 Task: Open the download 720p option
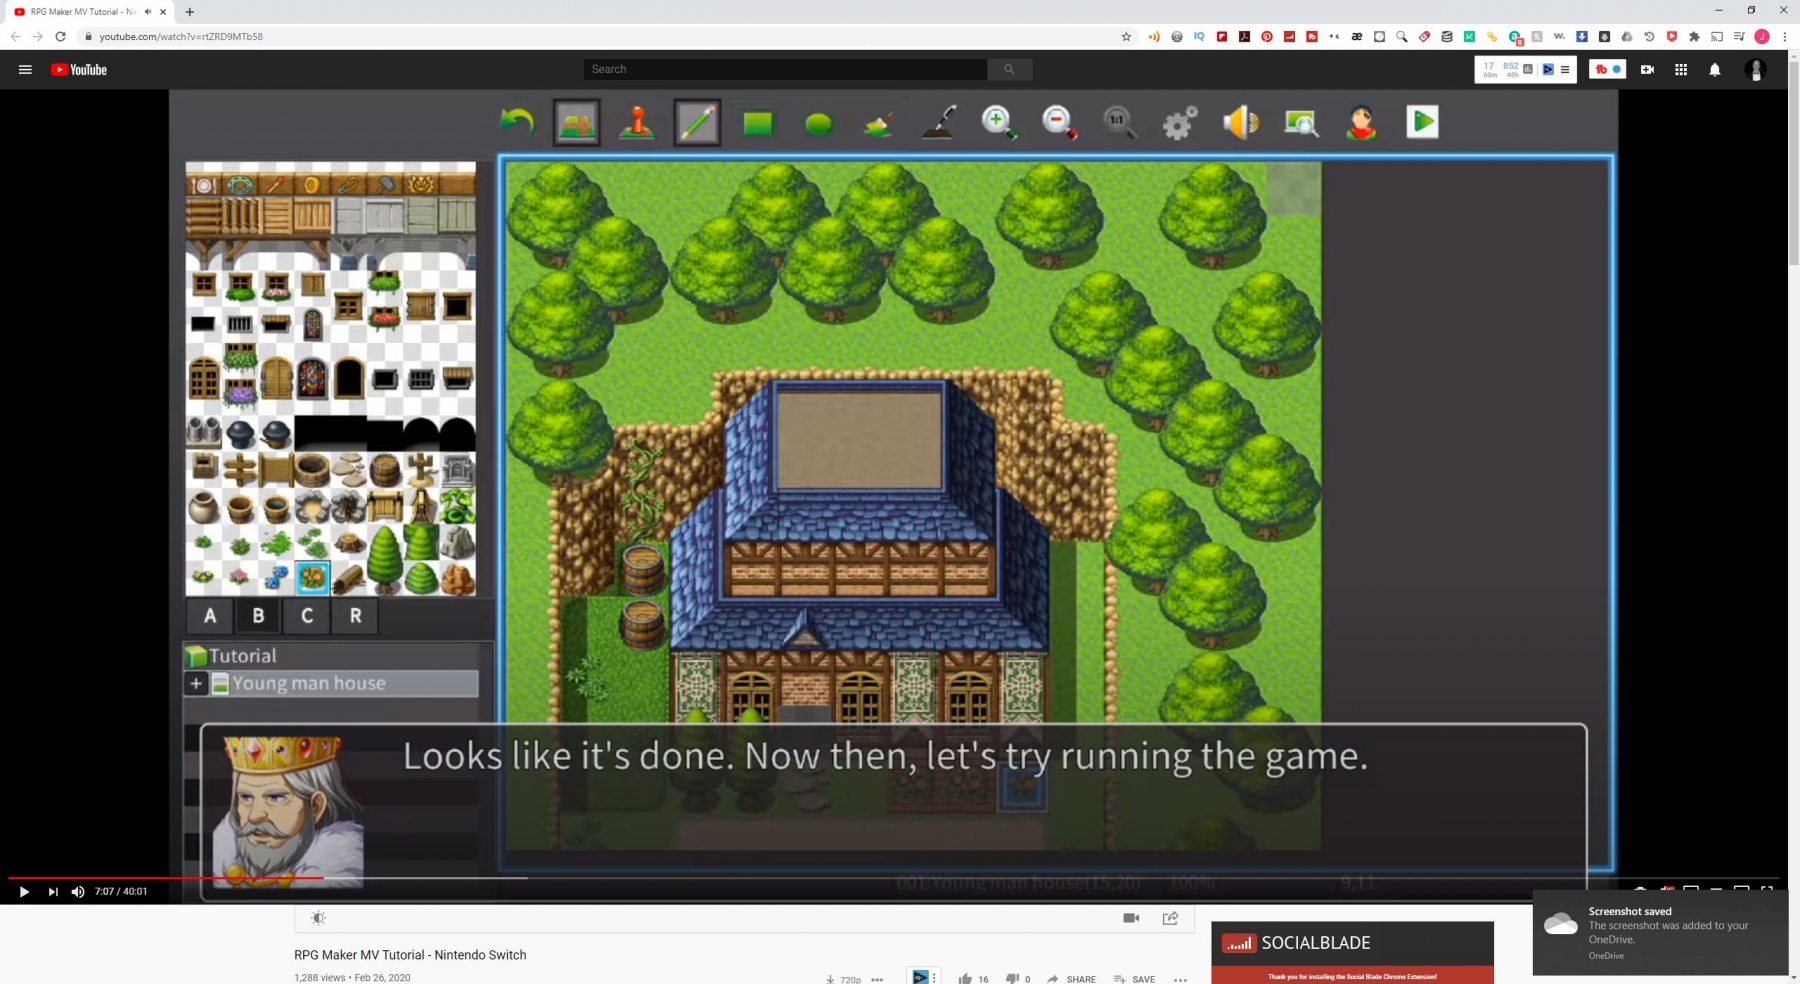pyautogui.click(x=843, y=979)
